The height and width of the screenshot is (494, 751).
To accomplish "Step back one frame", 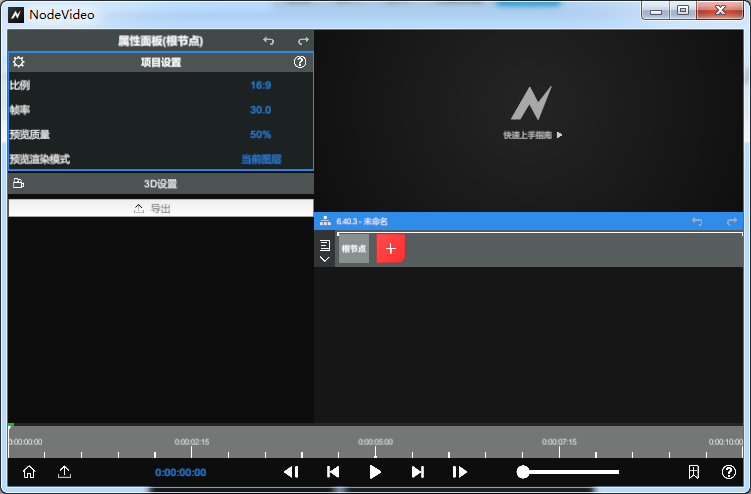I will [291, 472].
